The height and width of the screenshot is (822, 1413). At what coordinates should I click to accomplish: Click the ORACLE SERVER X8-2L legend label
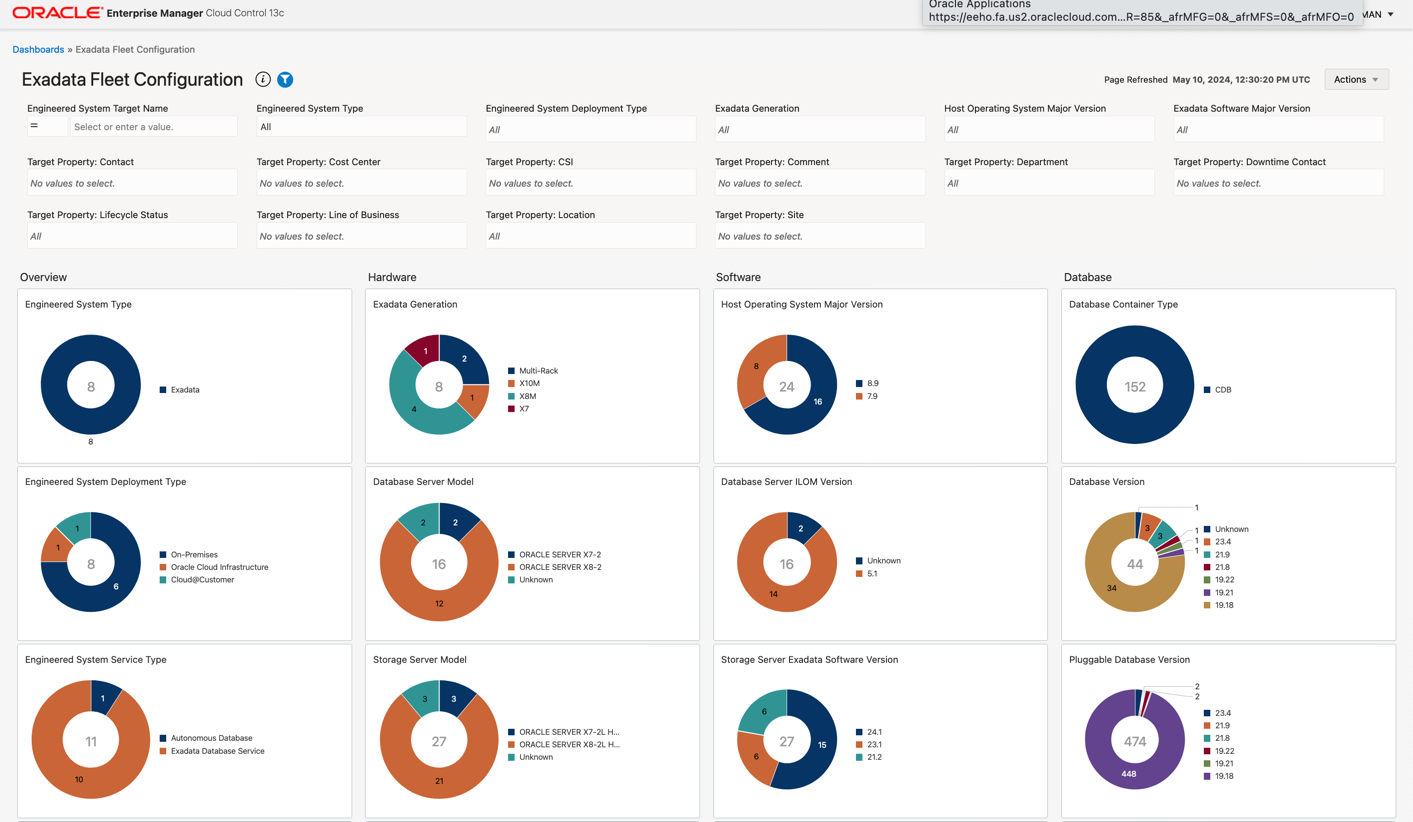(569, 745)
